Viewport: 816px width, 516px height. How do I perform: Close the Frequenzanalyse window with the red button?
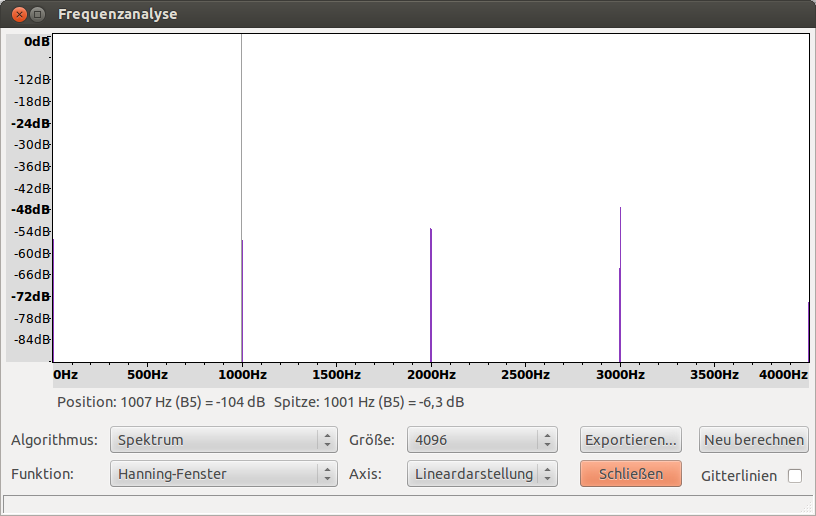point(19,14)
